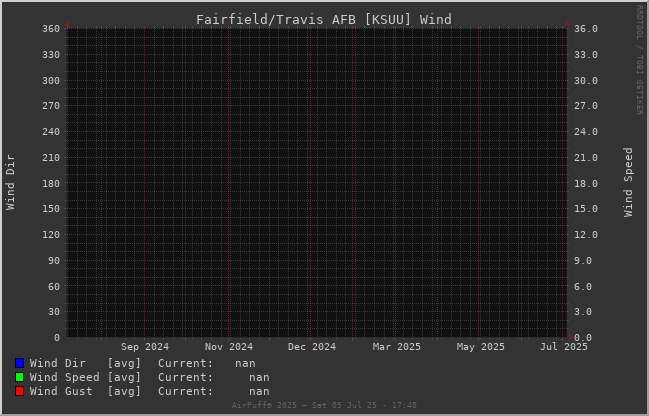Click the vertical Wind Speed axis title
The height and width of the screenshot is (416, 649).
(628, 183)
